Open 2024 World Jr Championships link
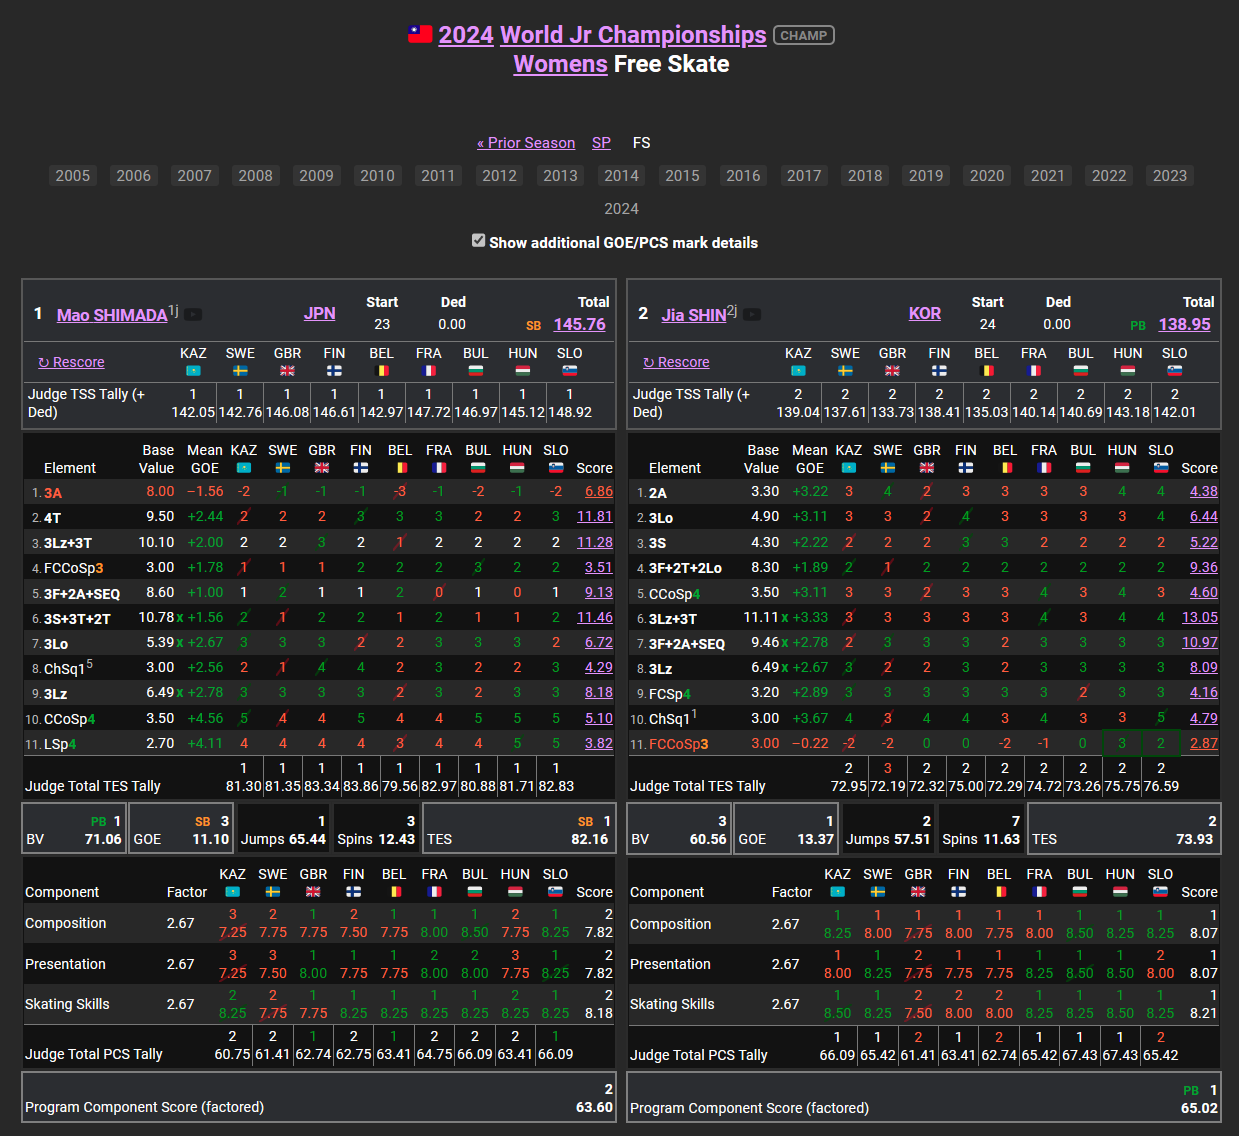Screen dimensions: 1239x1136 coord(602,35)
